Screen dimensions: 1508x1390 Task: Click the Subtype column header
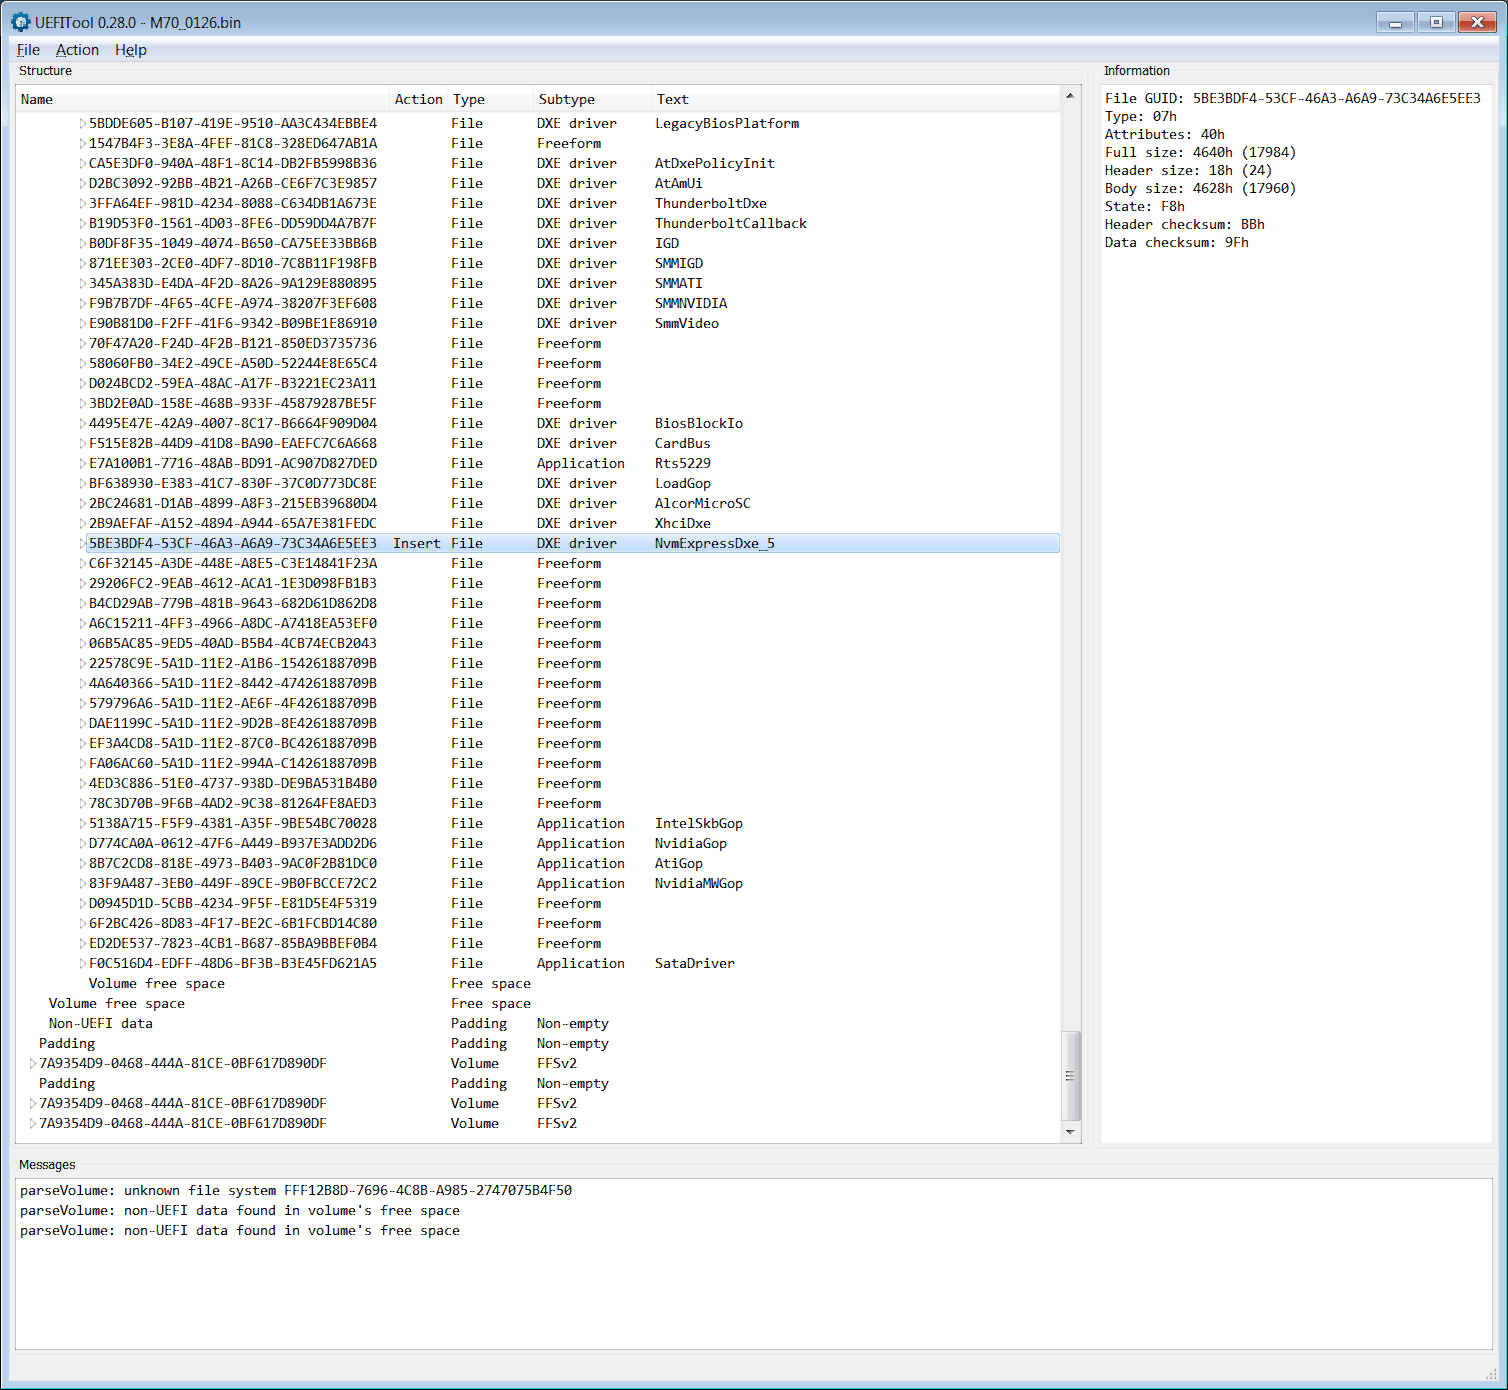[566, 100]
